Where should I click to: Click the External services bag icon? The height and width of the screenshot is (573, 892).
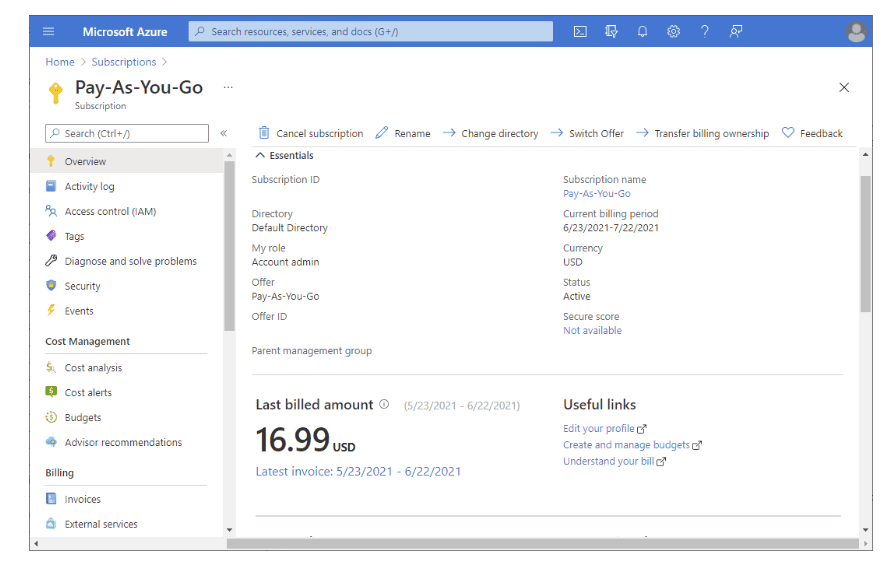[51, 523]
